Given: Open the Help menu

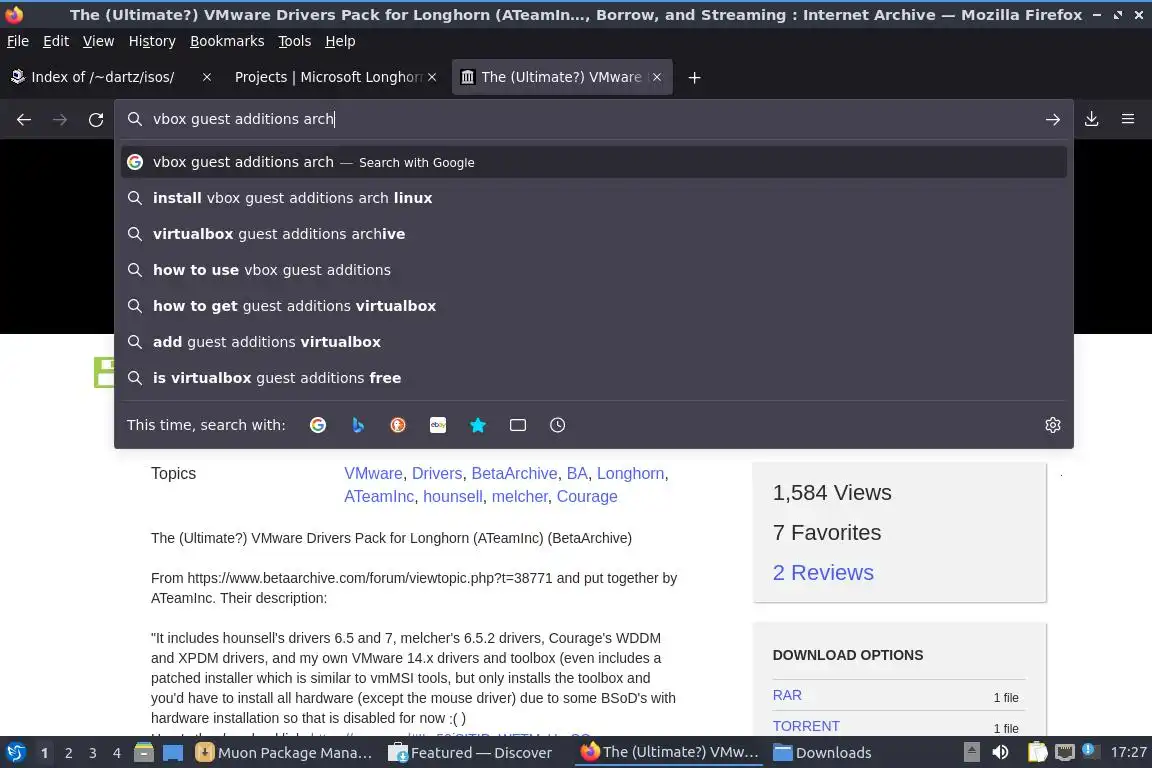Looking at the screenshot, I should click(340, 41).
